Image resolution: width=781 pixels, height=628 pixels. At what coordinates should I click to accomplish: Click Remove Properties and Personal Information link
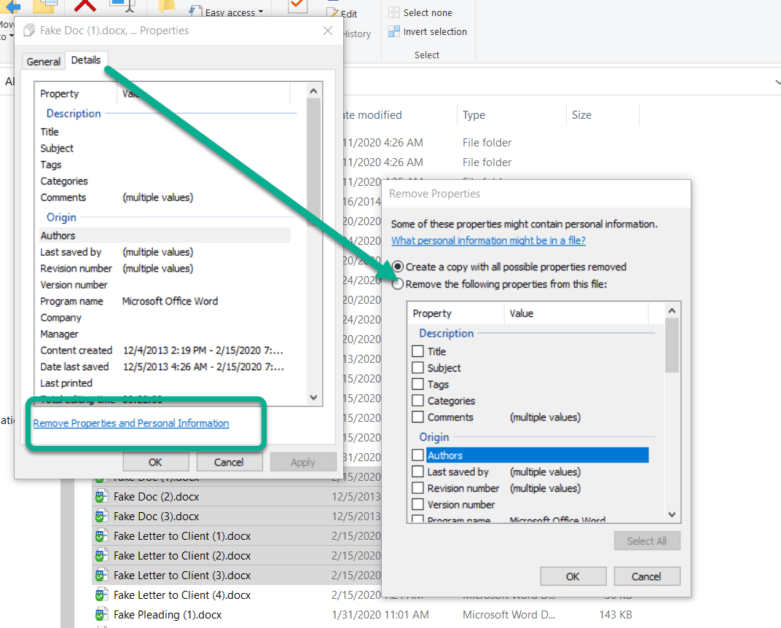pos(131,423)
